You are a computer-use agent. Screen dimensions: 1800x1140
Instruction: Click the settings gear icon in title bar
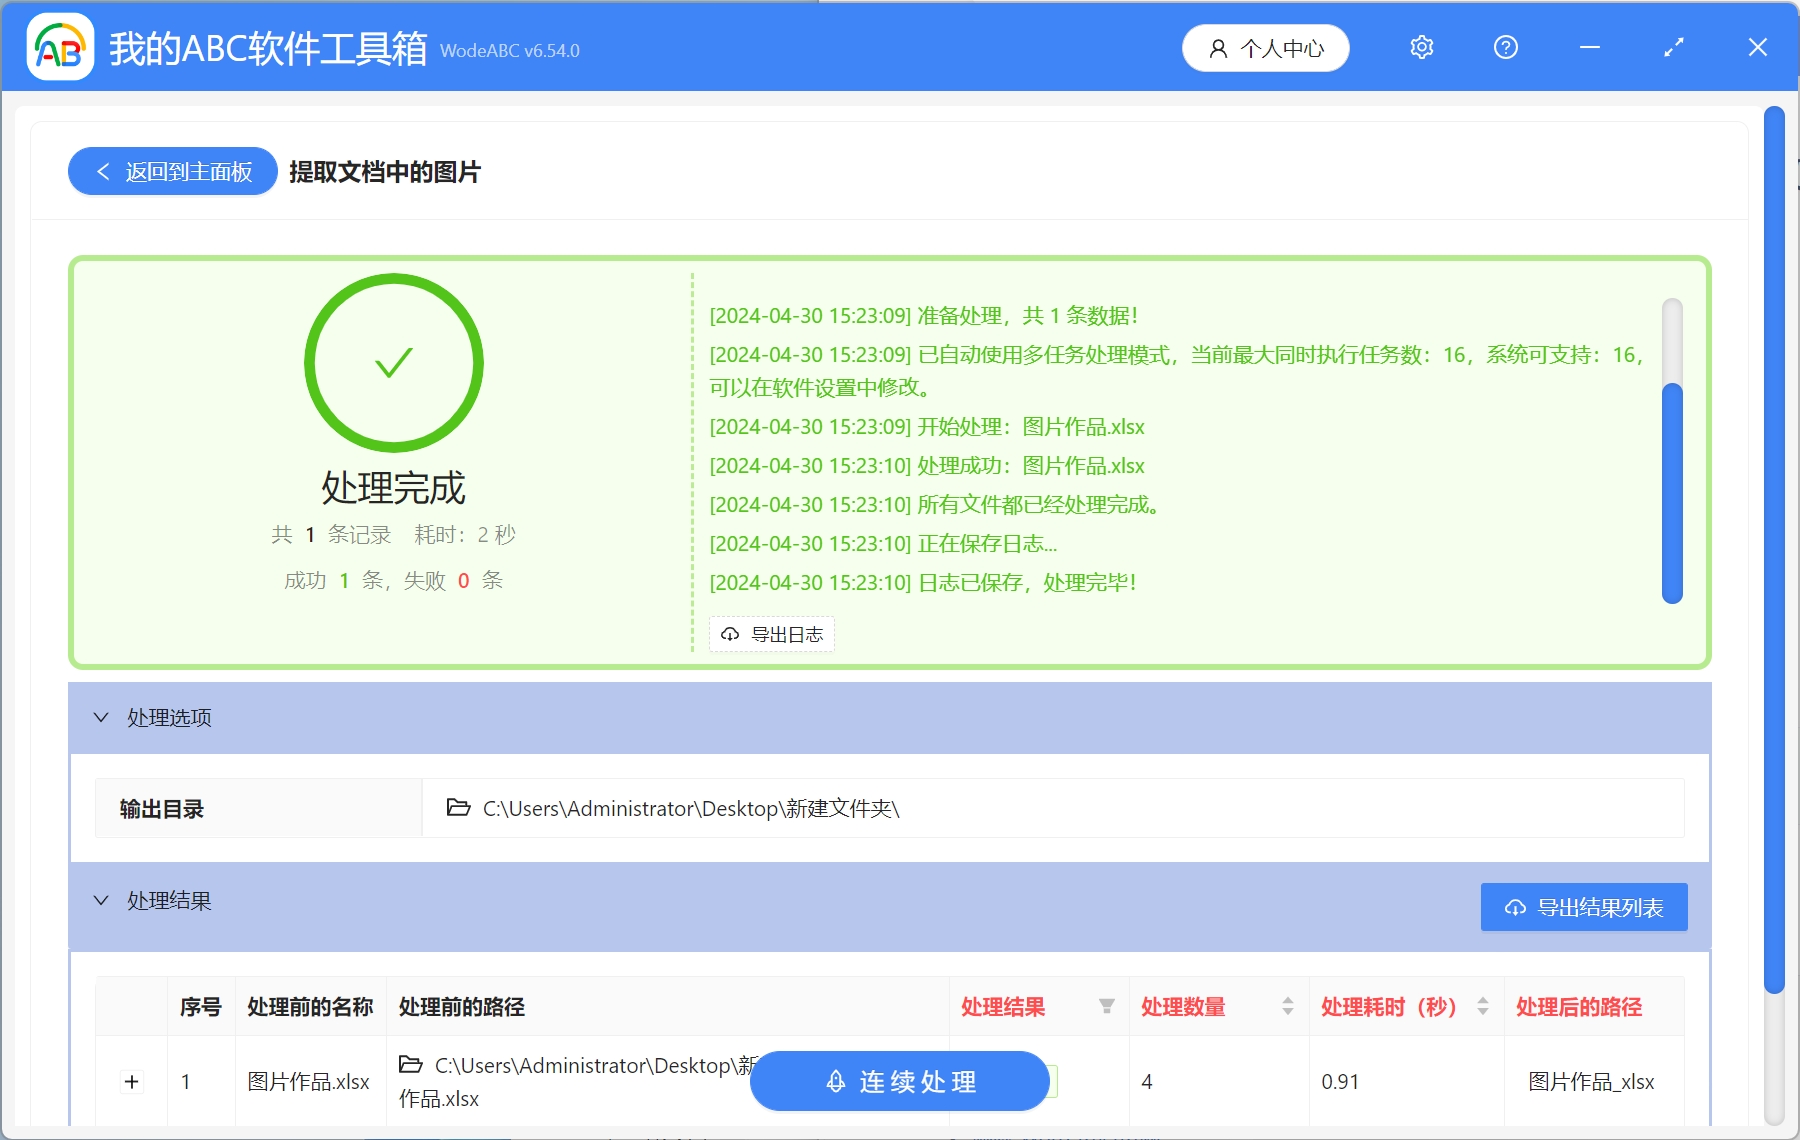(1421, 47)
